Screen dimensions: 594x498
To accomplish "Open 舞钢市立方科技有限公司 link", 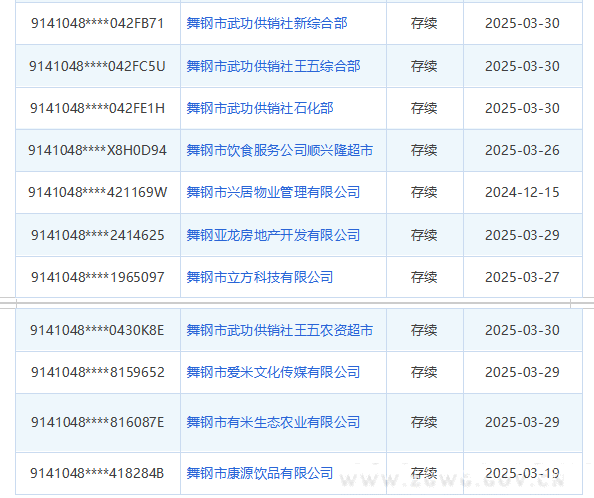I will coord(260,277).
